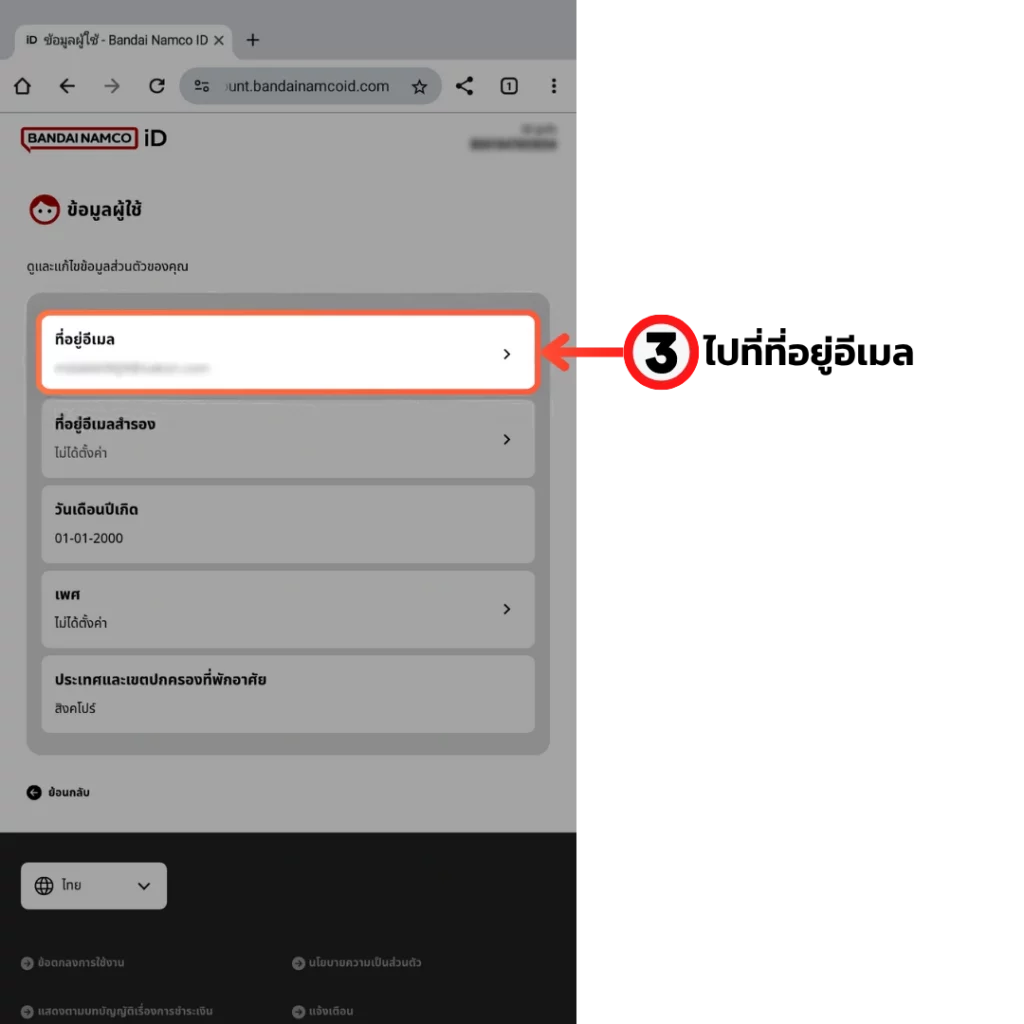Click the address bar URL field
The image size is (1024, 1024).
305,86
